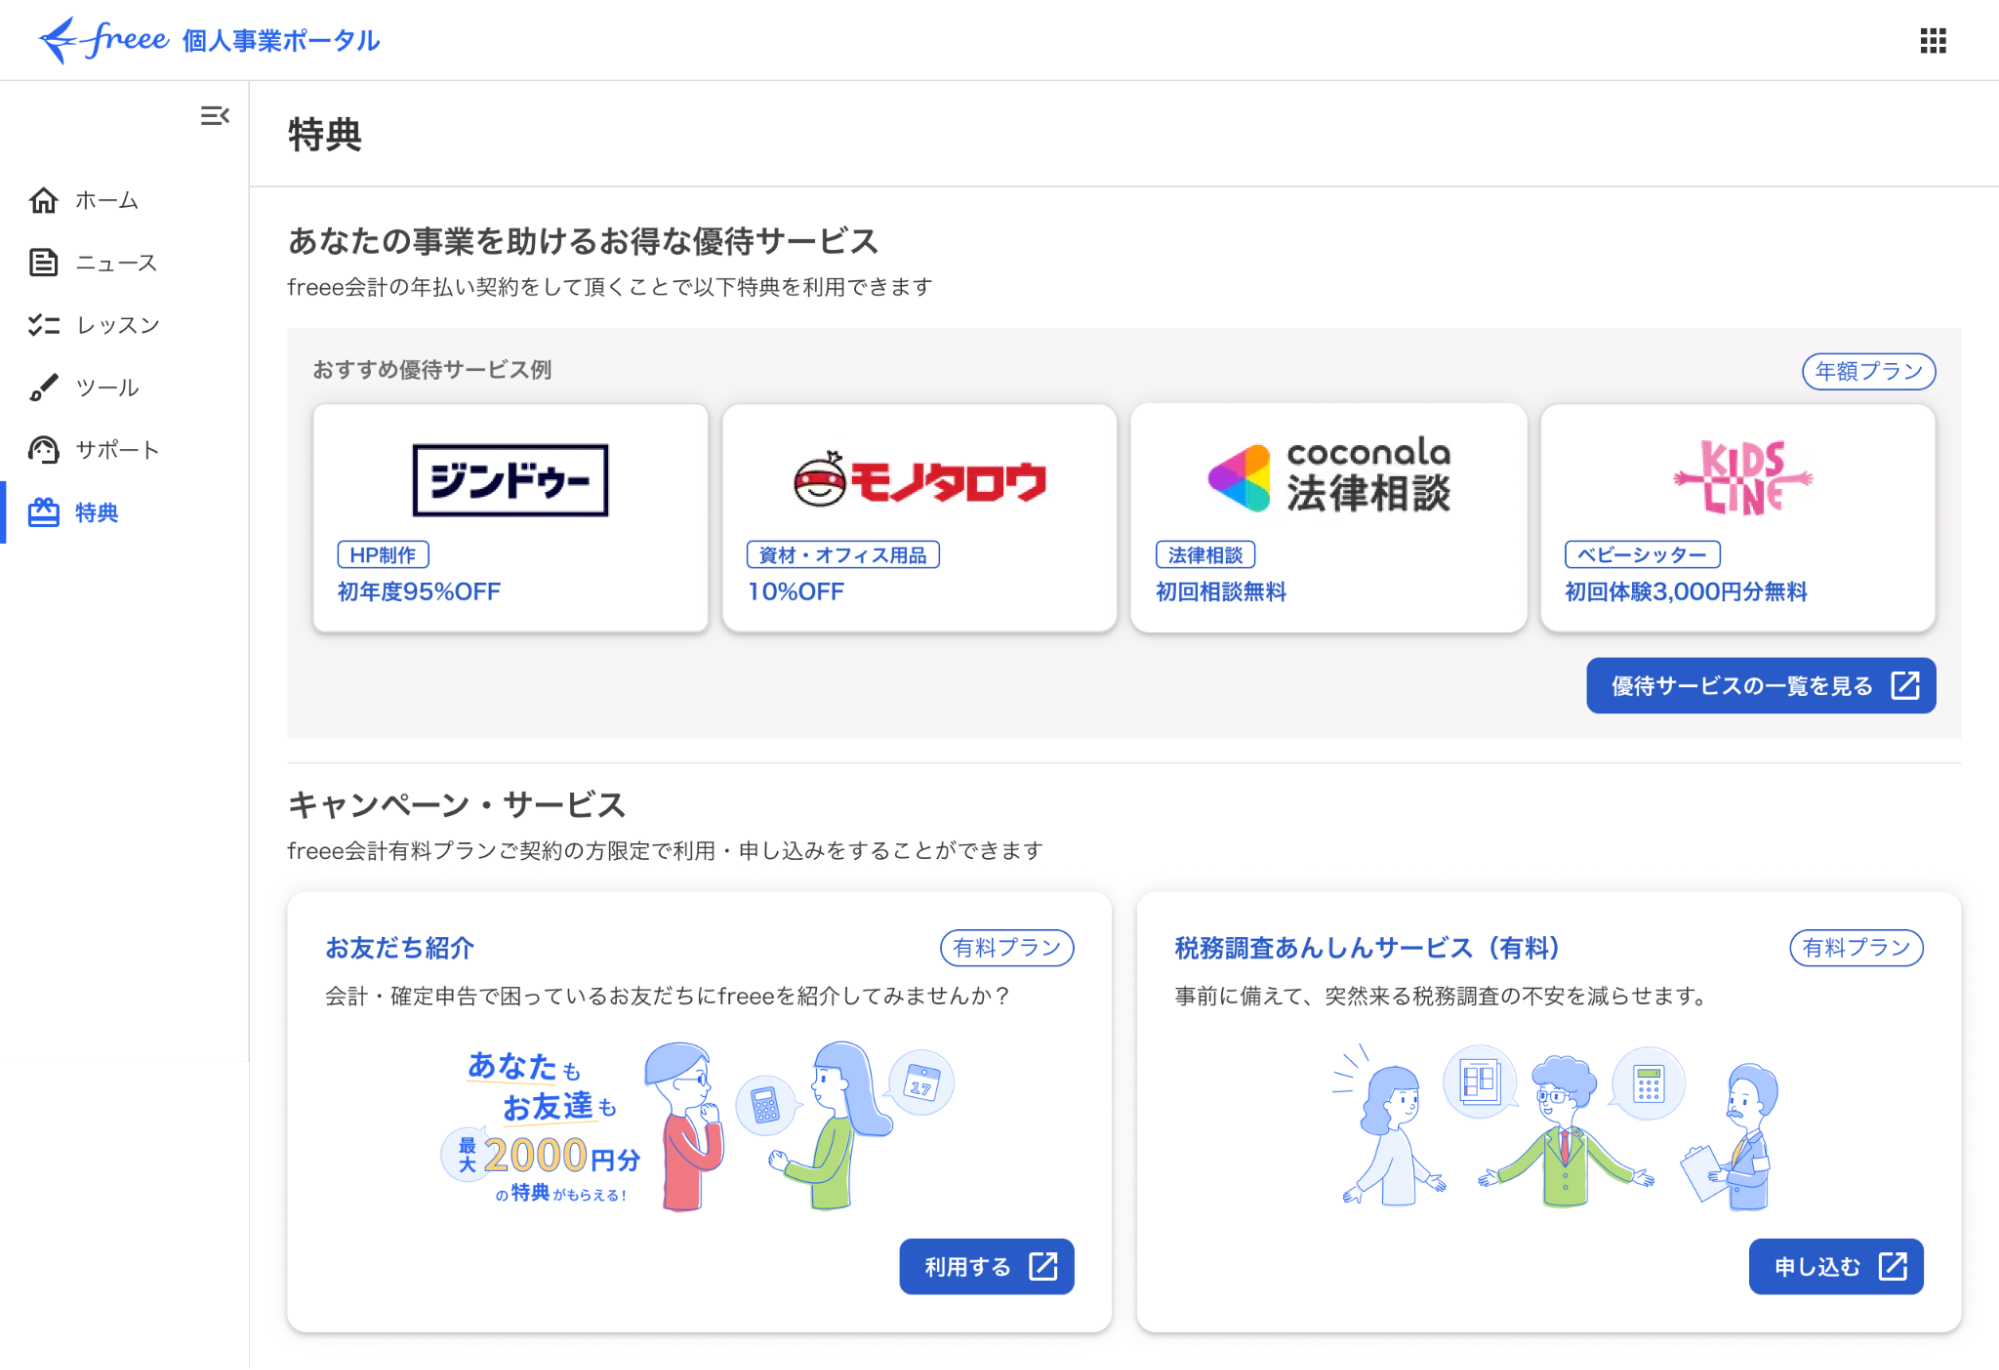
Task: Click the freee logo in header
Action: click(x=105, y=40)
